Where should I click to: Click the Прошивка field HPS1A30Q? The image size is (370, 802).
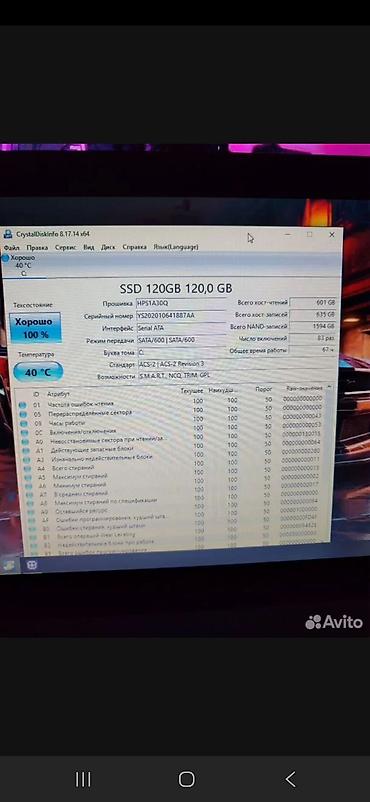[181, 304]
